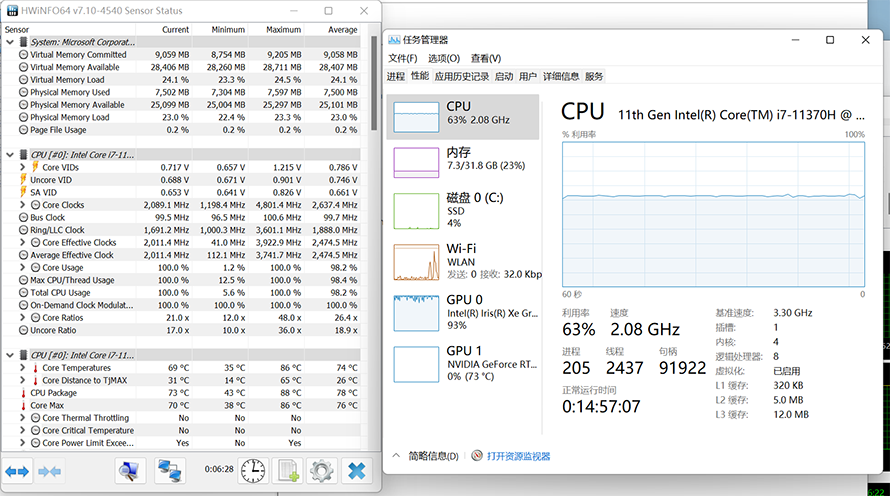Expand the Core Temperatures row

tap(23, 368)
